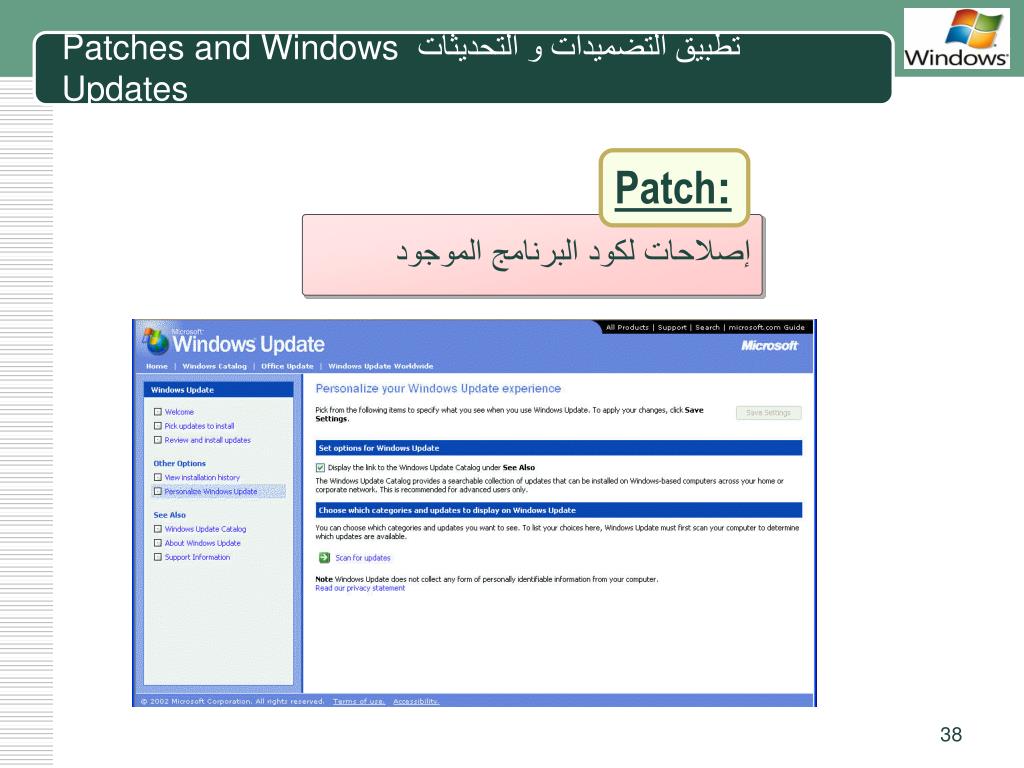This screenshot has width=1024, height=768.
Task: Click the square icon next to Windows Update Catalog
Action: [157, 529]
